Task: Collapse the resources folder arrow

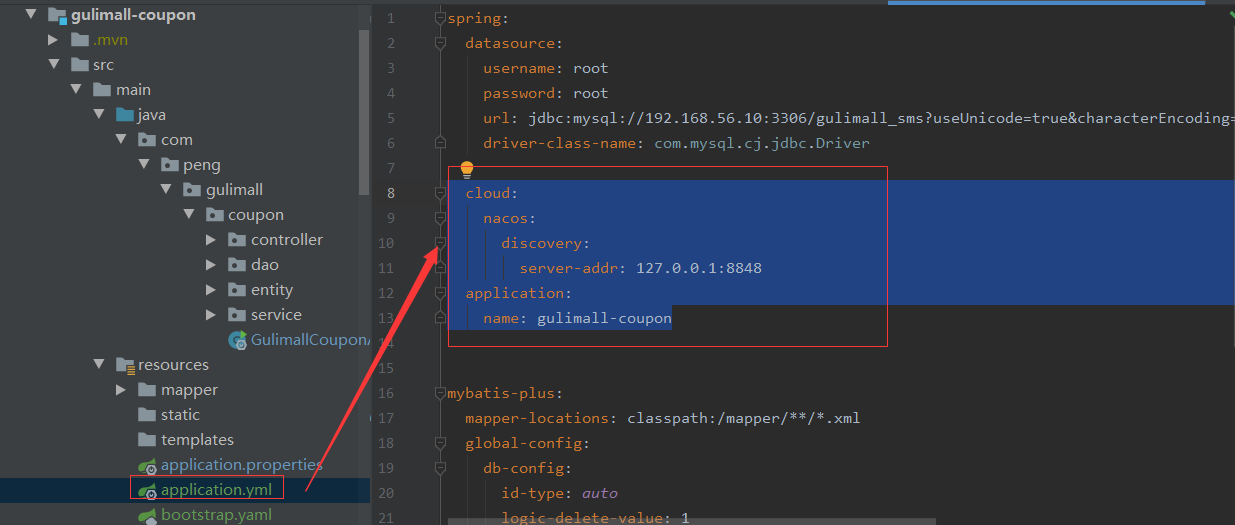Action: (x=99, y=365)
